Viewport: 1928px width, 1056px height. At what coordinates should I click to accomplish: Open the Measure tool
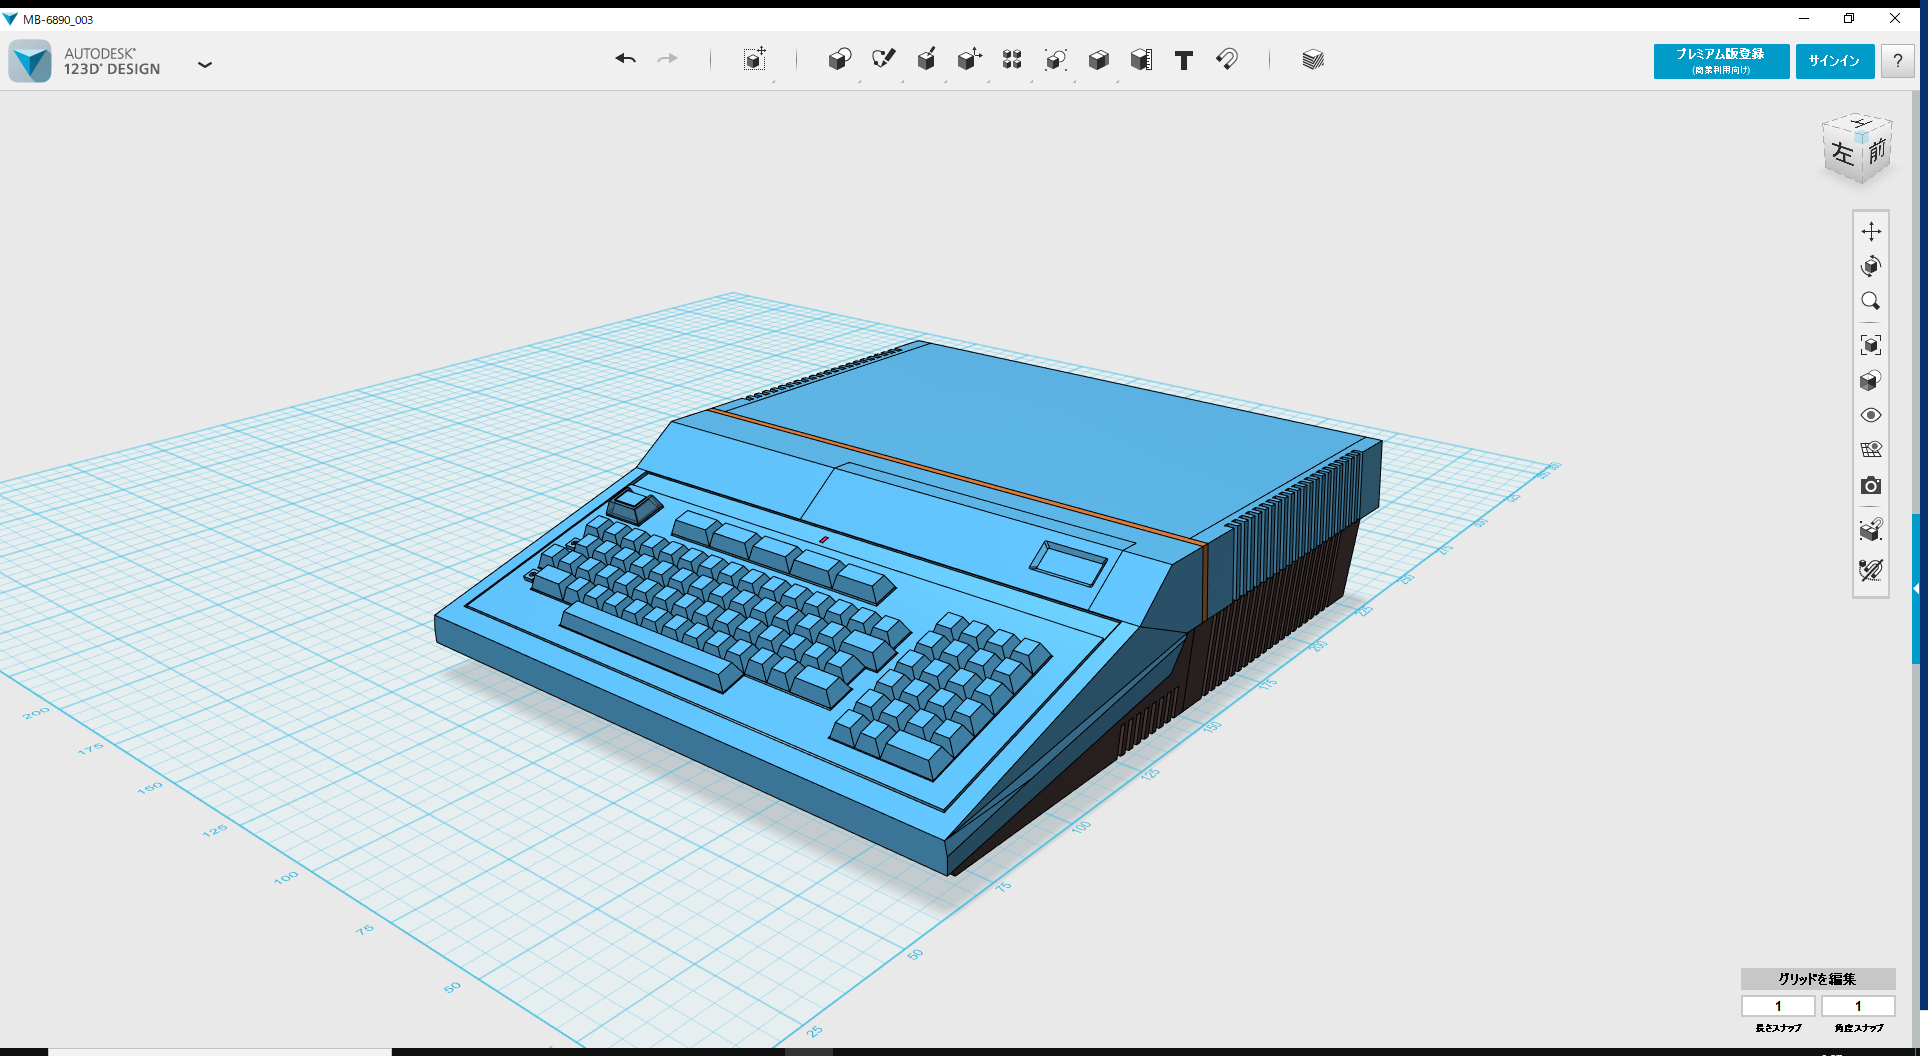pyautogui.click(x=1140, y=60)
